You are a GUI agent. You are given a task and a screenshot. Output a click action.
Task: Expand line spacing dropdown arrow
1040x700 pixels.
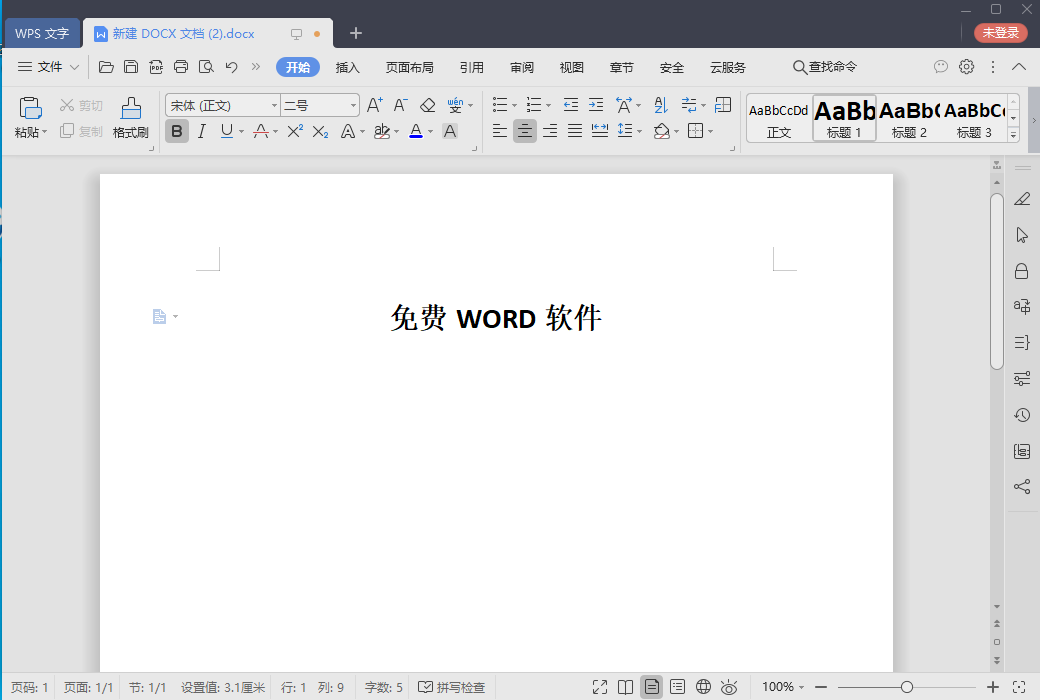pyautogui.click(x=639, y=131)
